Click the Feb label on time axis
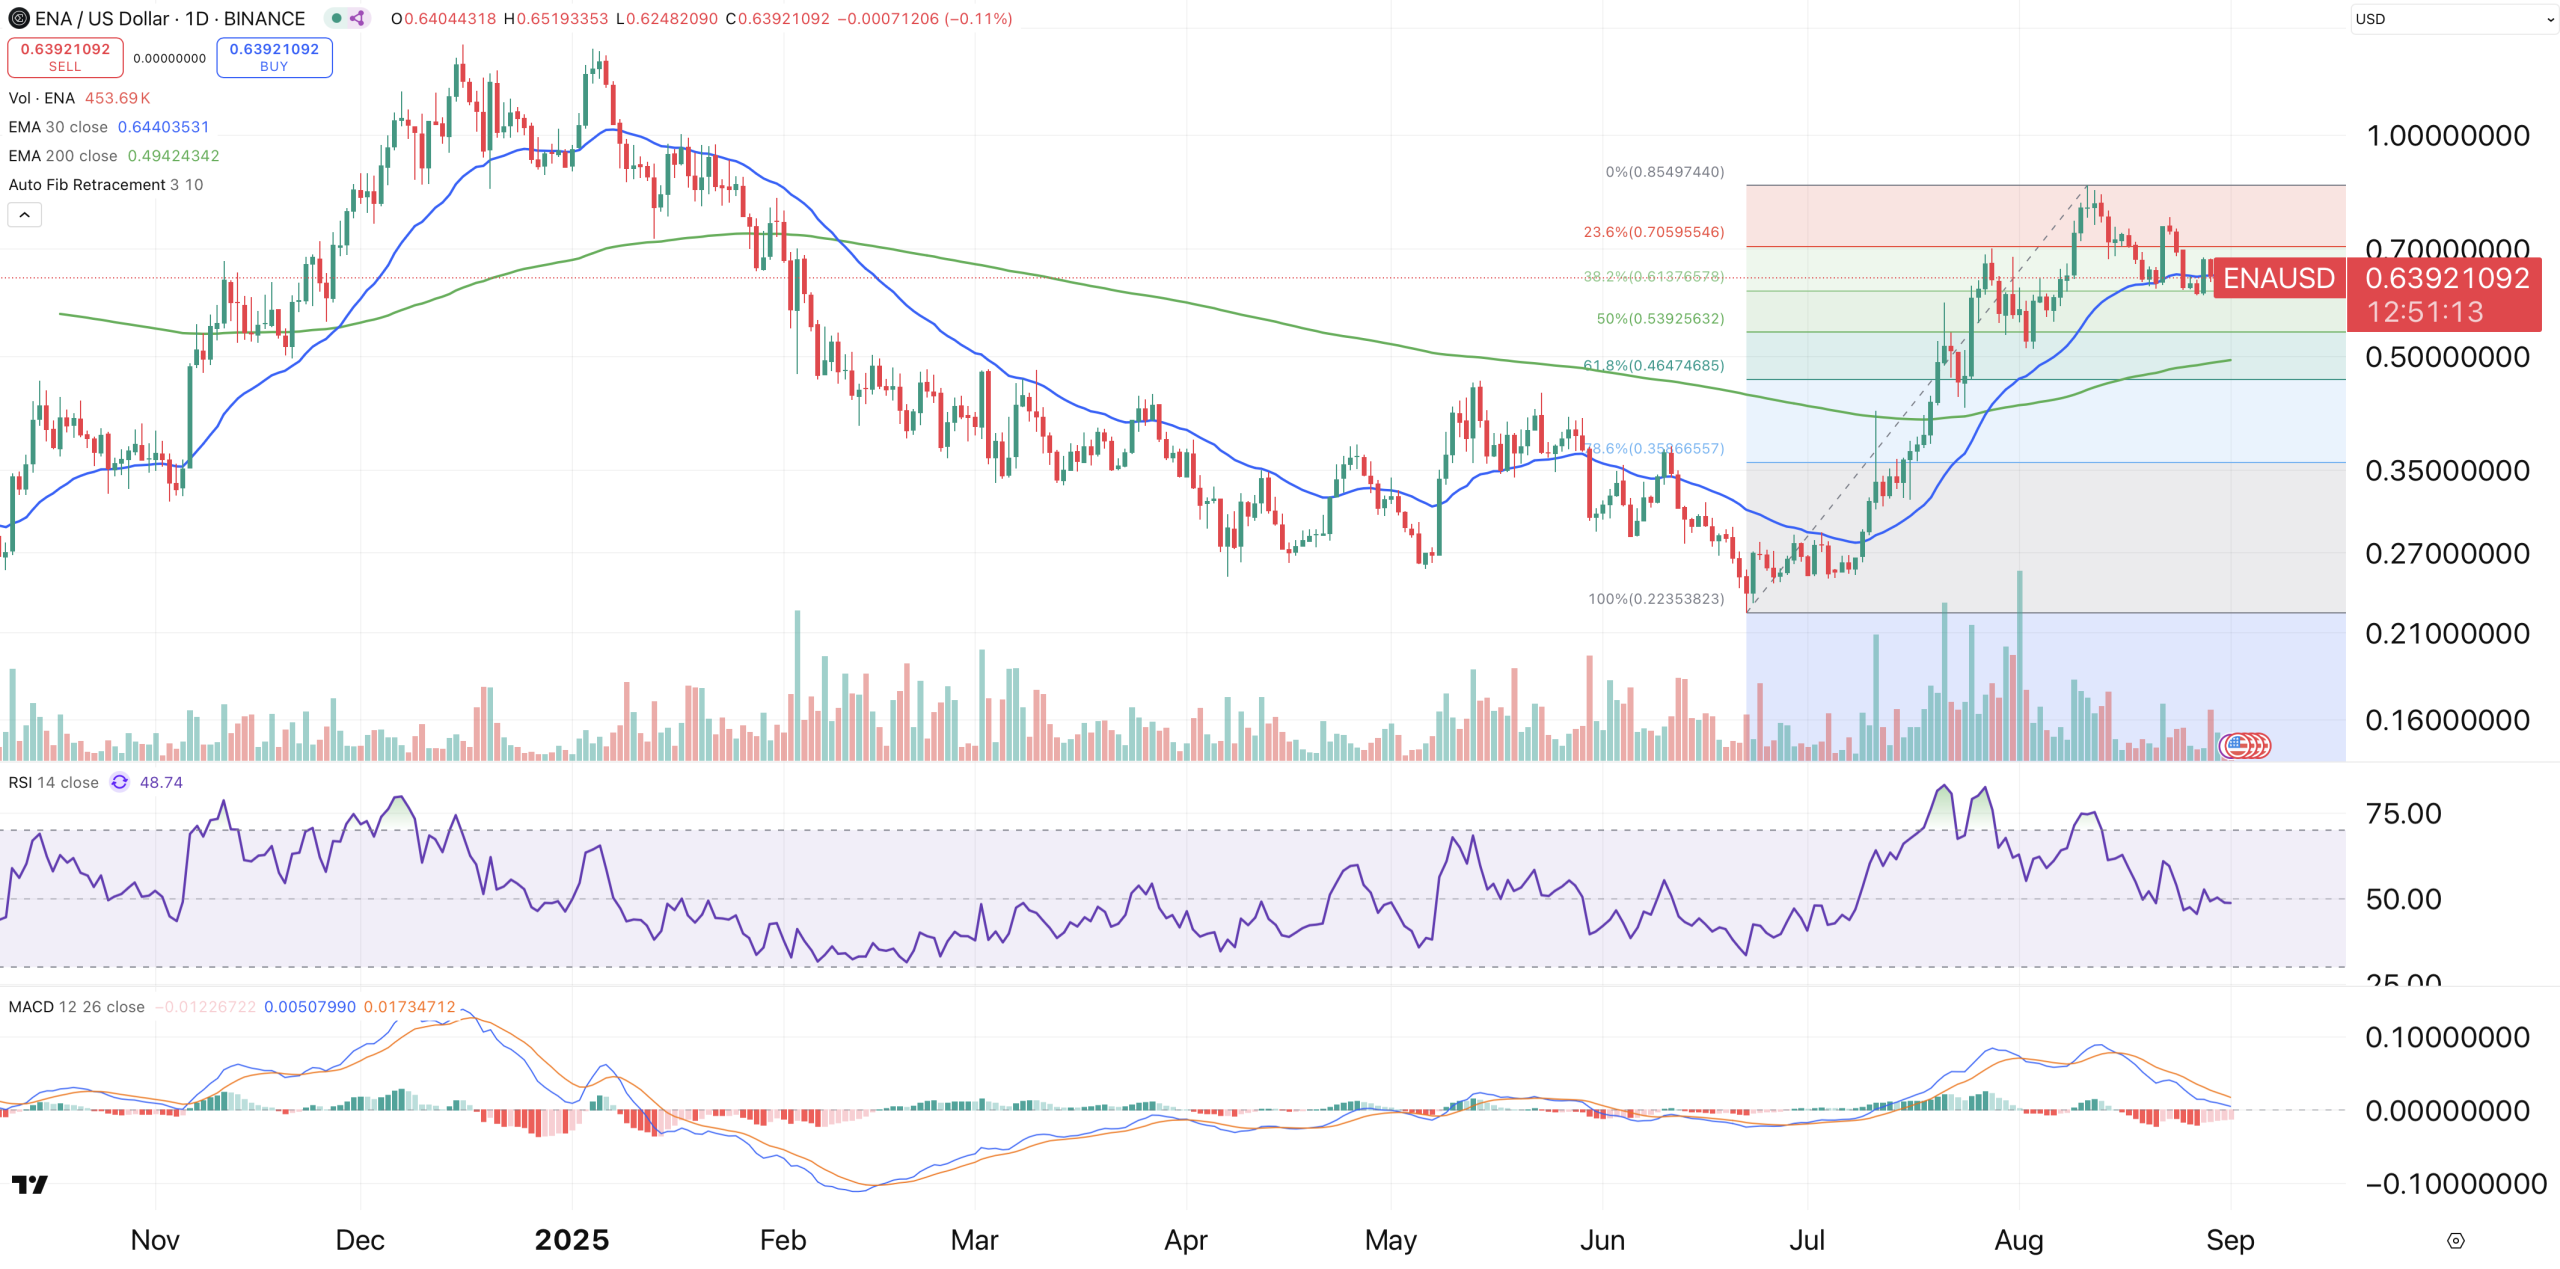Screen dimensions: 2560x1269 (783, 1240)
